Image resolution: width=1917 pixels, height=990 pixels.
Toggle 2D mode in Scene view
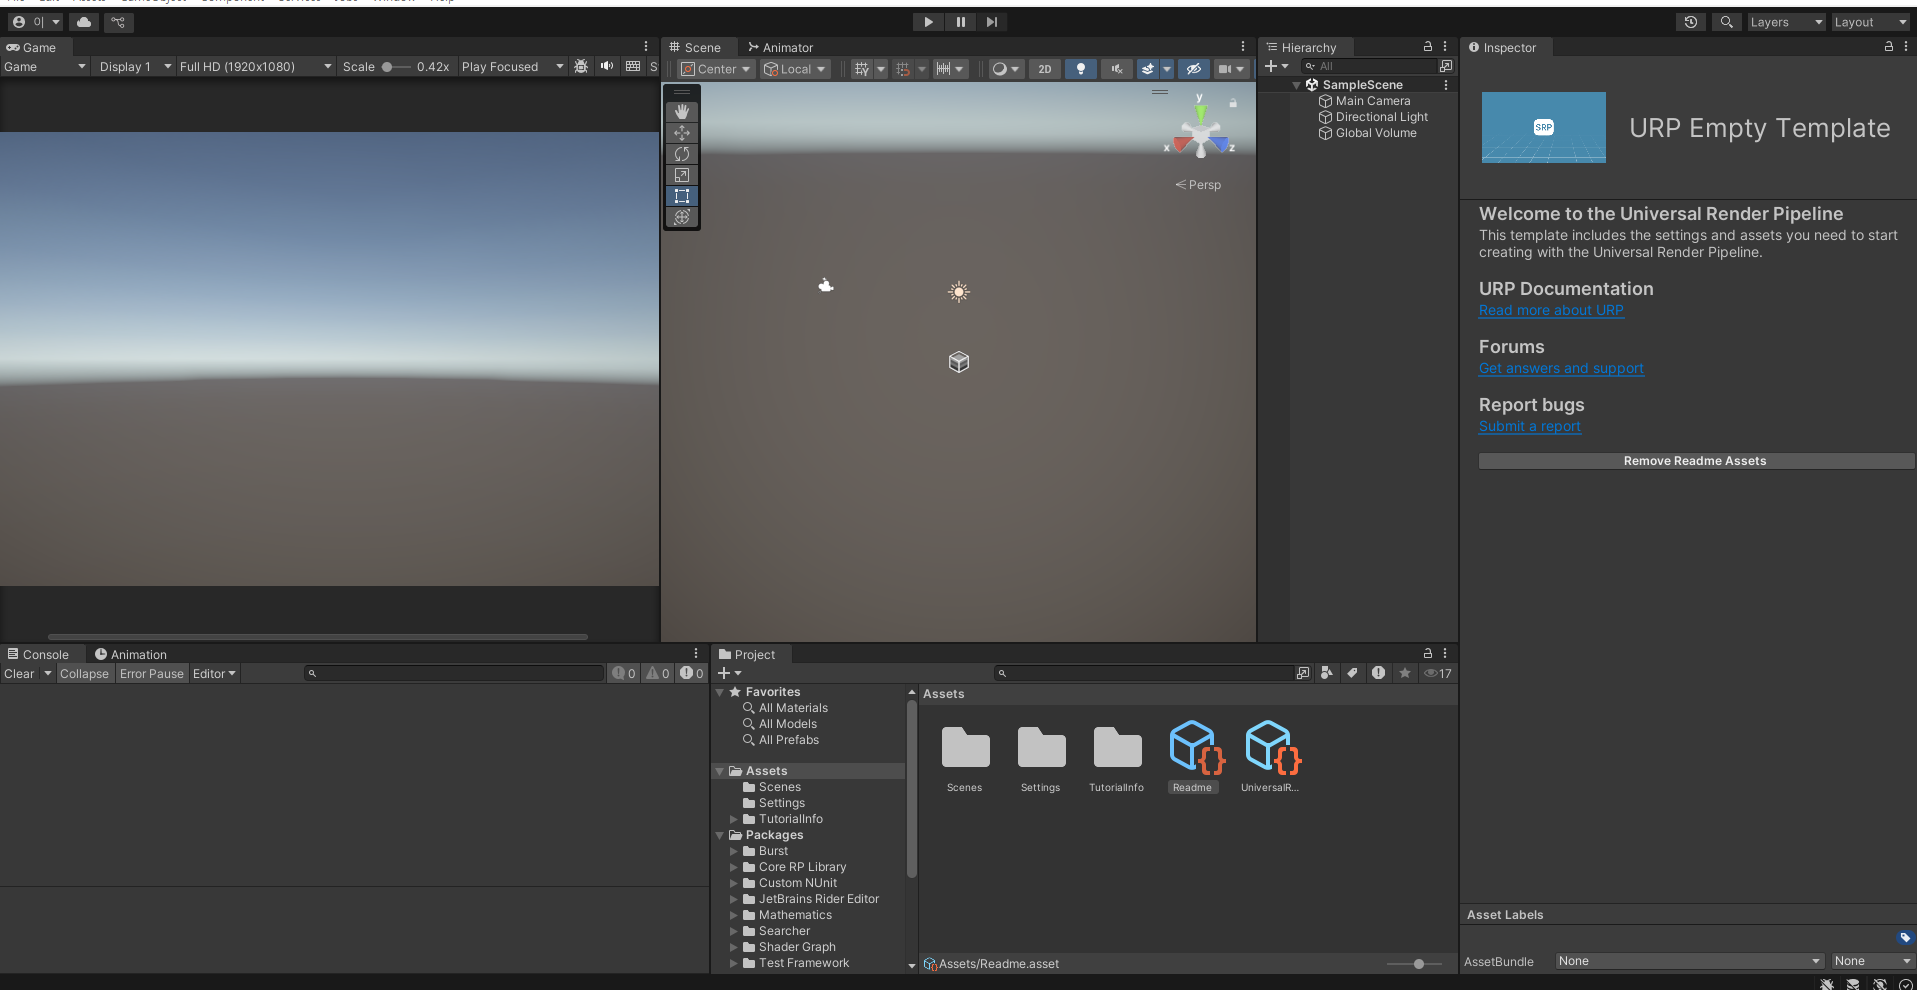pyautogui.click(x=1045, y=69)
